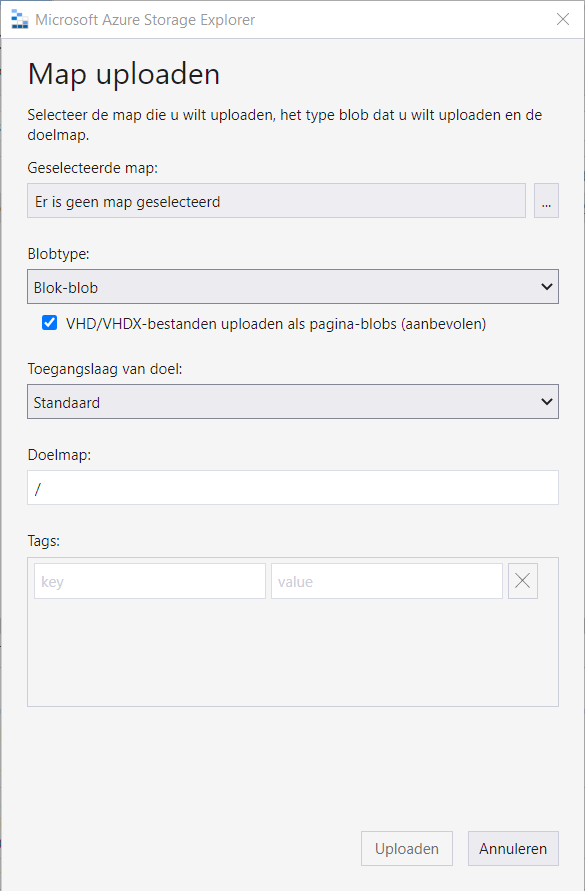Toggle VHD/VHDX pagina-blobs checkbox

tap(49, 323)
